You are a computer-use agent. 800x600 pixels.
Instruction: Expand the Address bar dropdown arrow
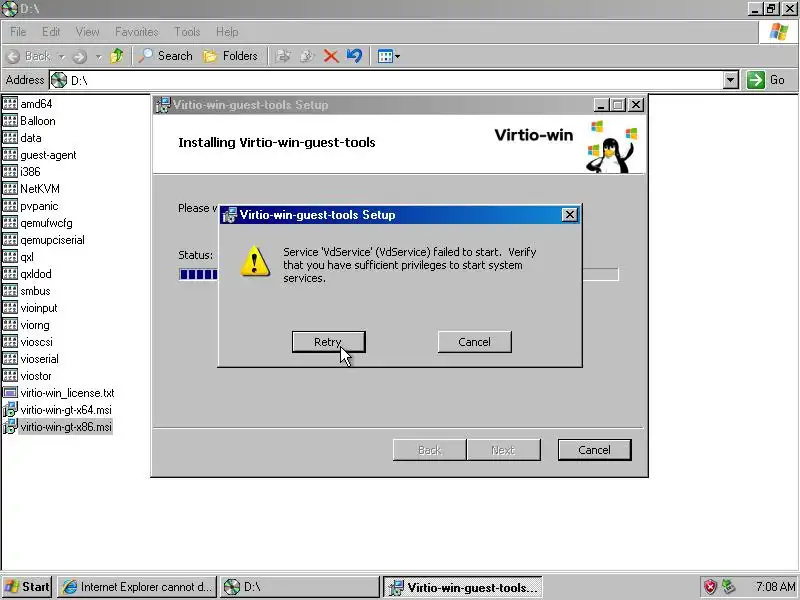[x=731, y=80]
